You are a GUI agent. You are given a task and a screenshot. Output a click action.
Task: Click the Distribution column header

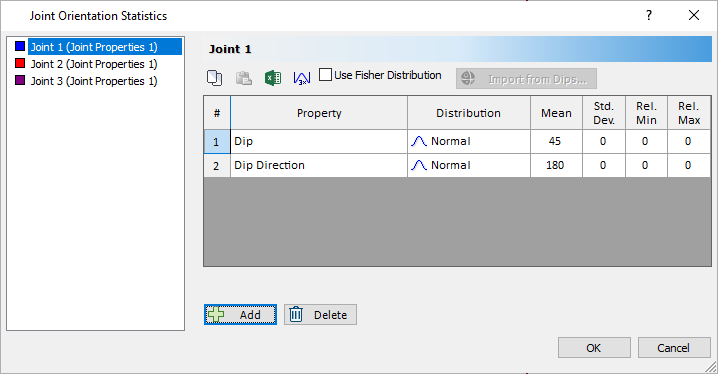(469, 113)
